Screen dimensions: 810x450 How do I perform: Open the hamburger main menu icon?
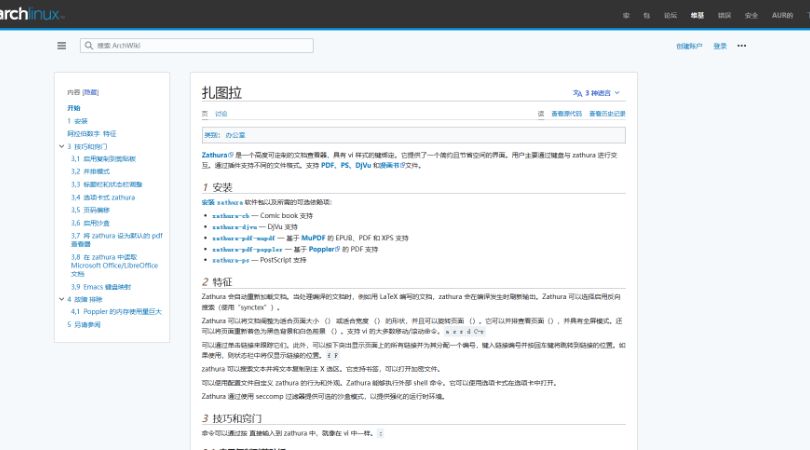click(x=62, y=46)
